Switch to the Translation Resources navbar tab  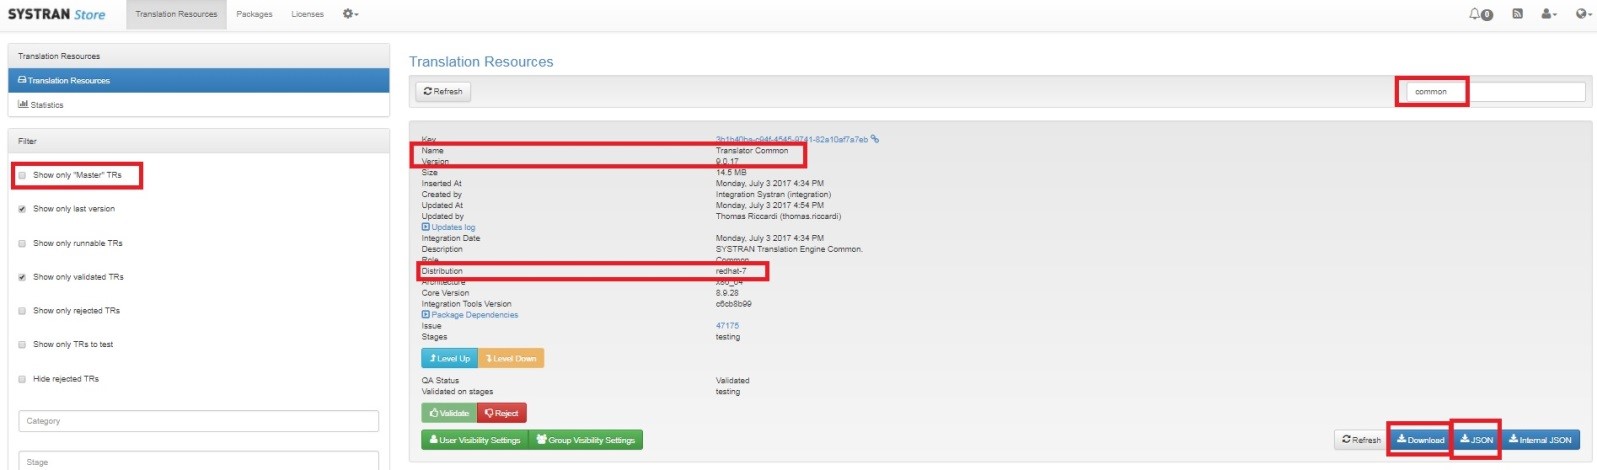[x=176, y=14]
